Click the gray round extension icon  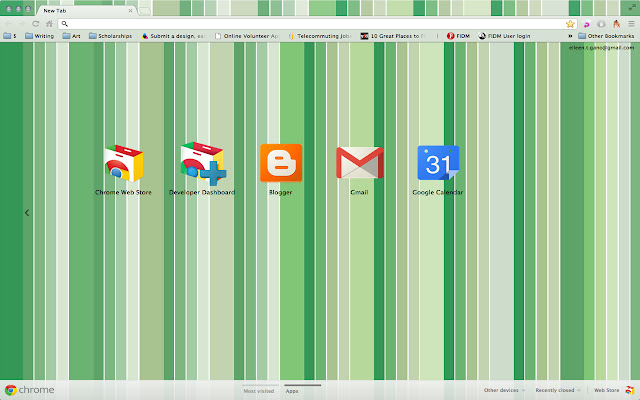(601, 24)
